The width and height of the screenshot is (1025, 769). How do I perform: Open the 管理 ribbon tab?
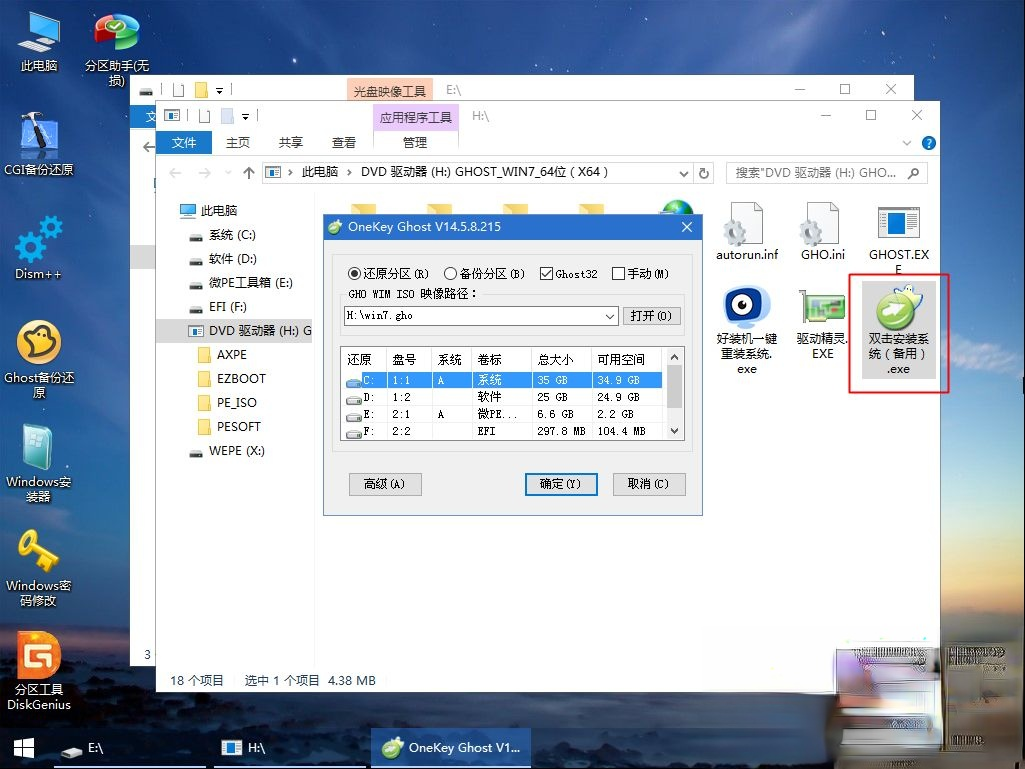pos(415,143)
